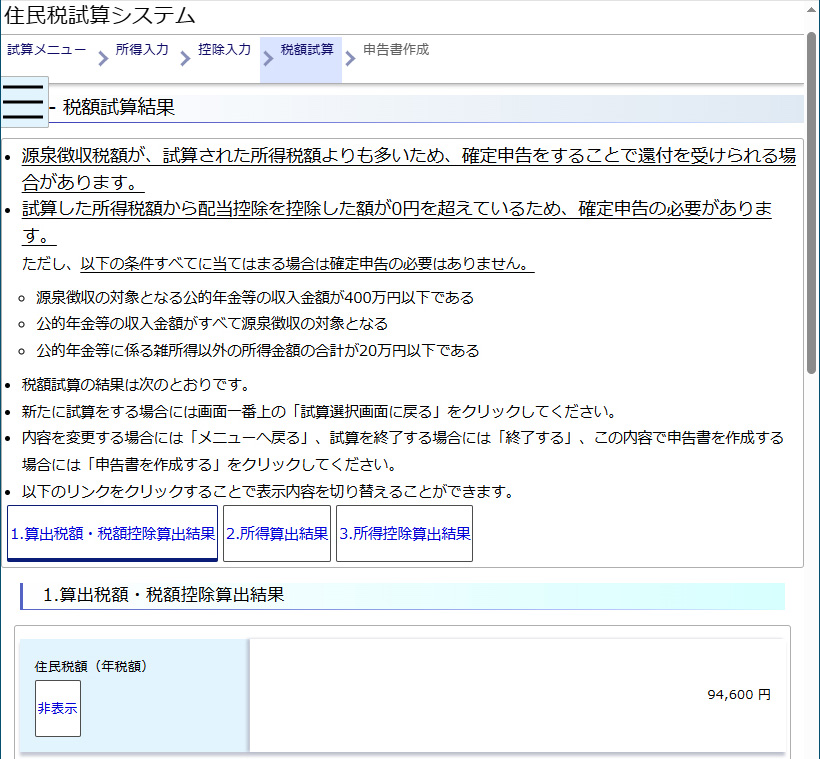Click the arrow before 申告書作成 step
This screenshot has height=759, width=820.
click(x=350, y=59)
